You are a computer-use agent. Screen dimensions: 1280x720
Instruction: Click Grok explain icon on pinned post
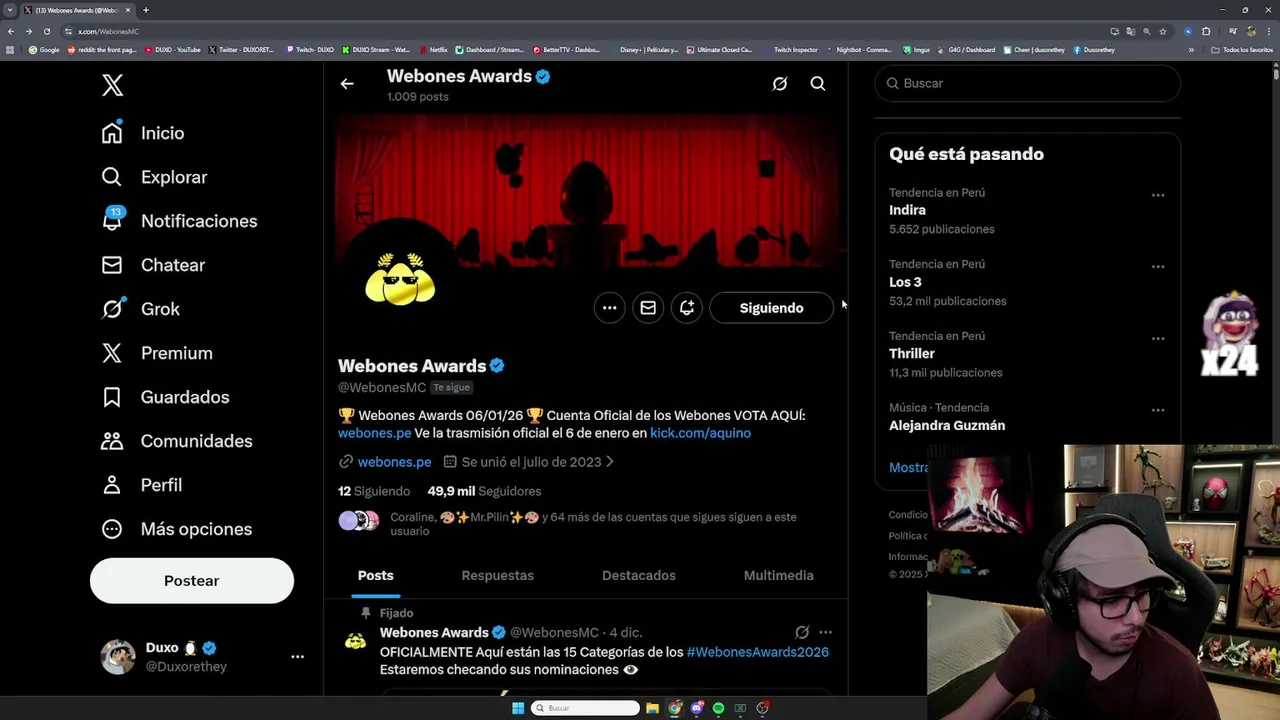[802, 632]
